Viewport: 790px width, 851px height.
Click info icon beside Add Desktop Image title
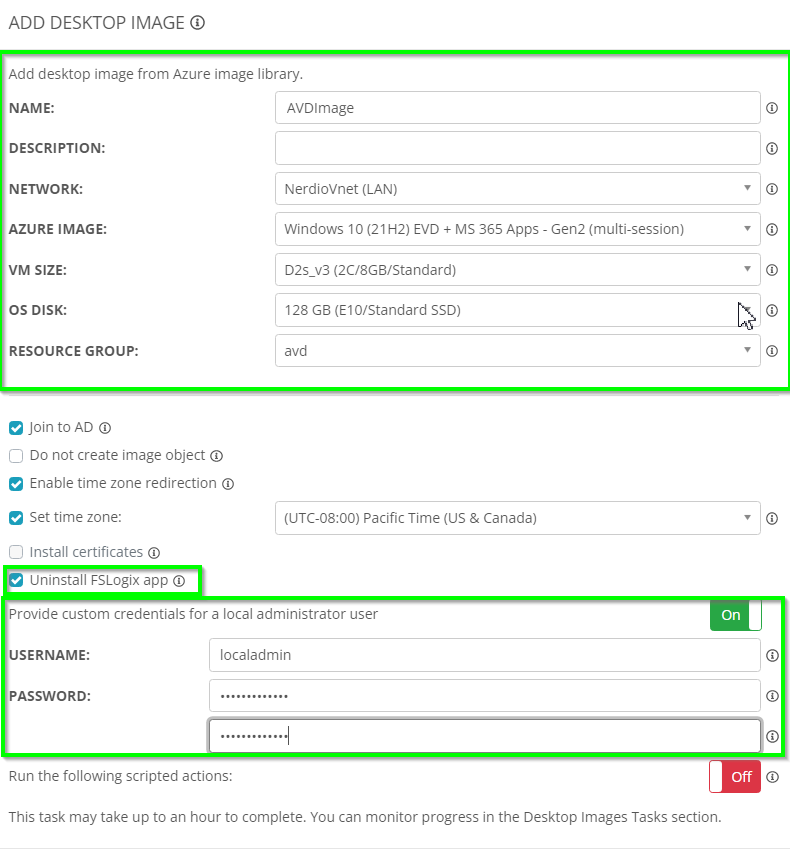point(198,23)
